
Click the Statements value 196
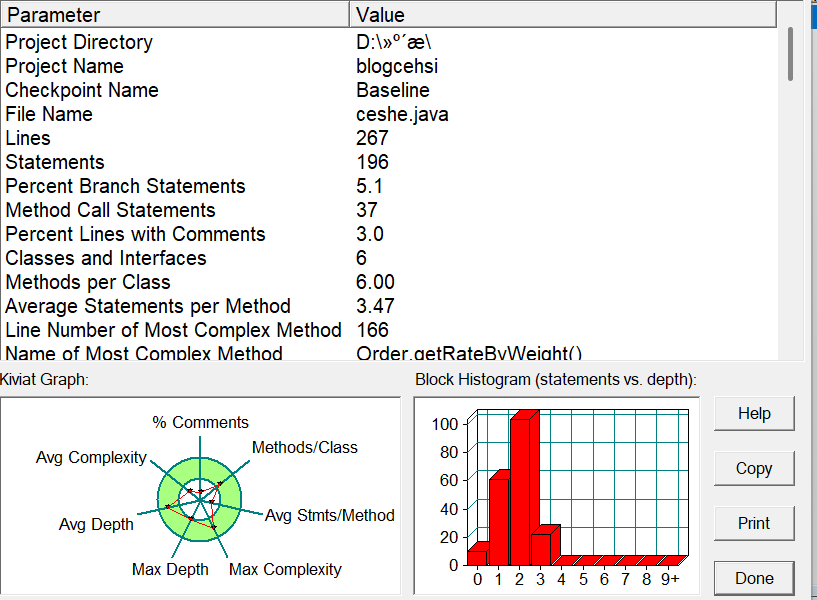click(x=373, y=162)
